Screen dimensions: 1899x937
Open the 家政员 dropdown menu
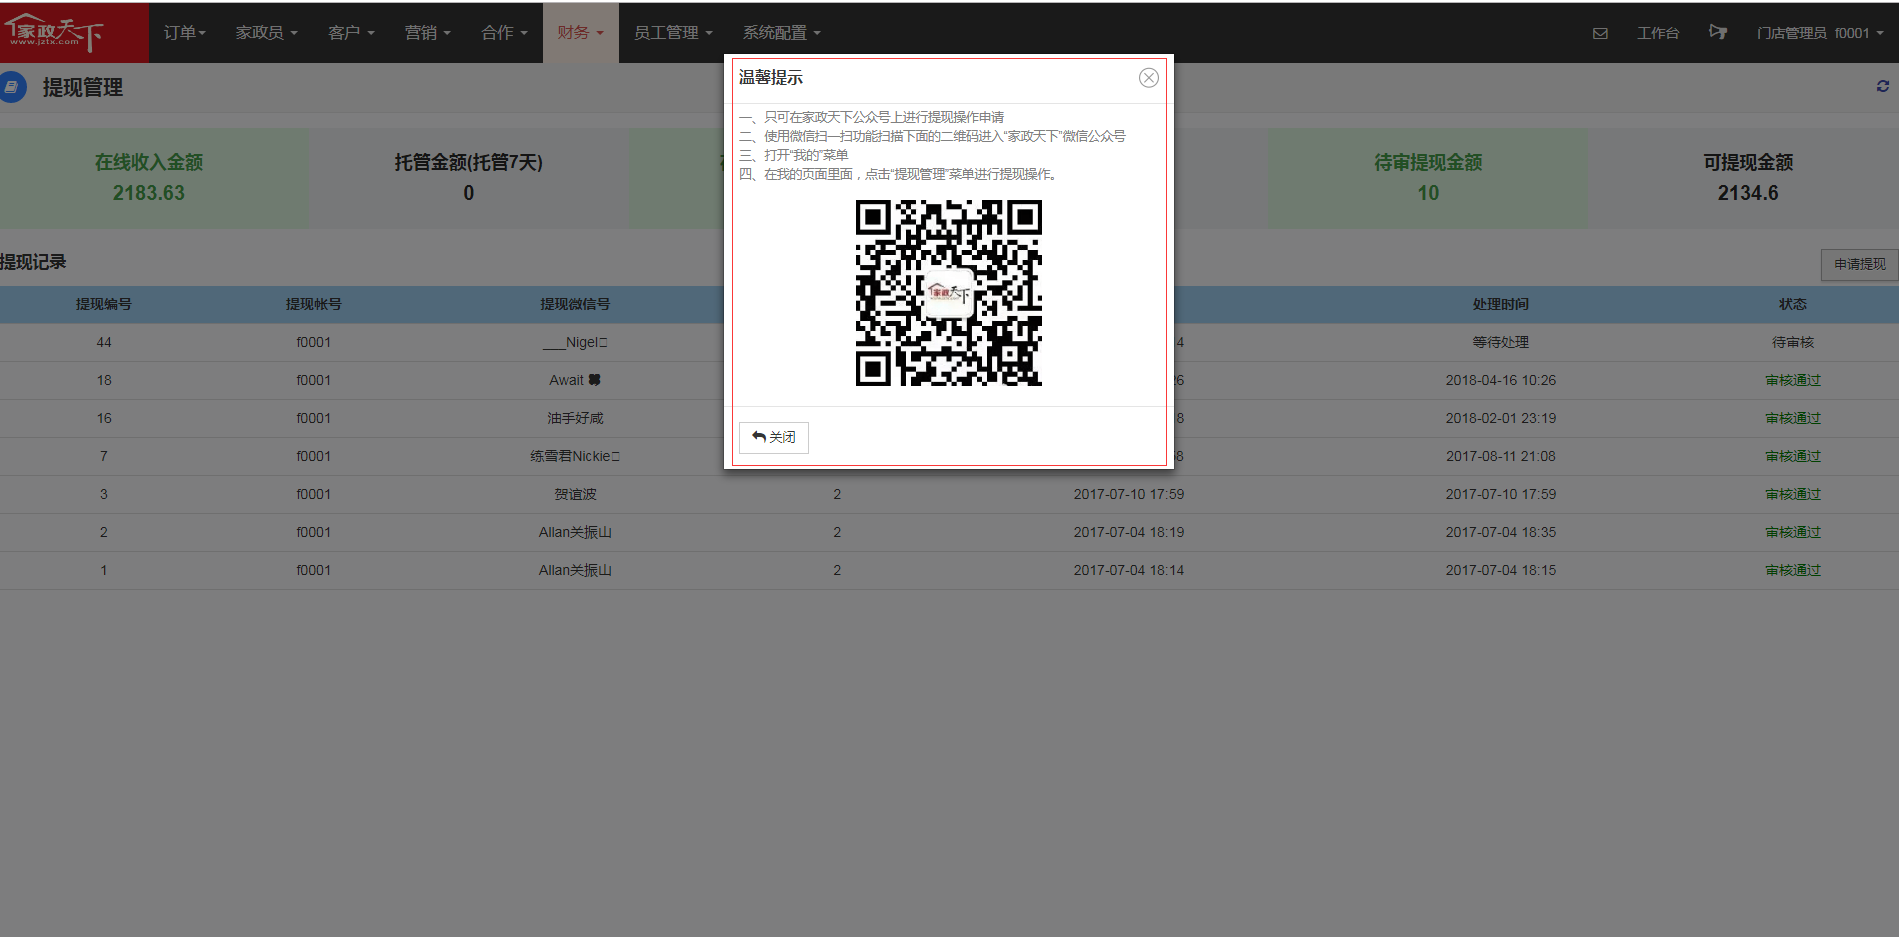(267, 33)
